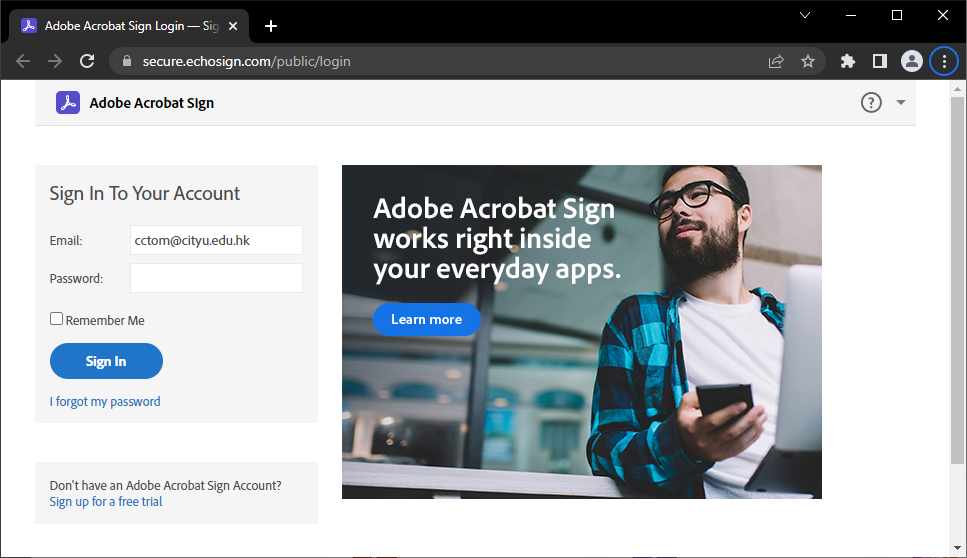Reload the page with the refresh icon

pyautogui.click(x=87, y=61)
